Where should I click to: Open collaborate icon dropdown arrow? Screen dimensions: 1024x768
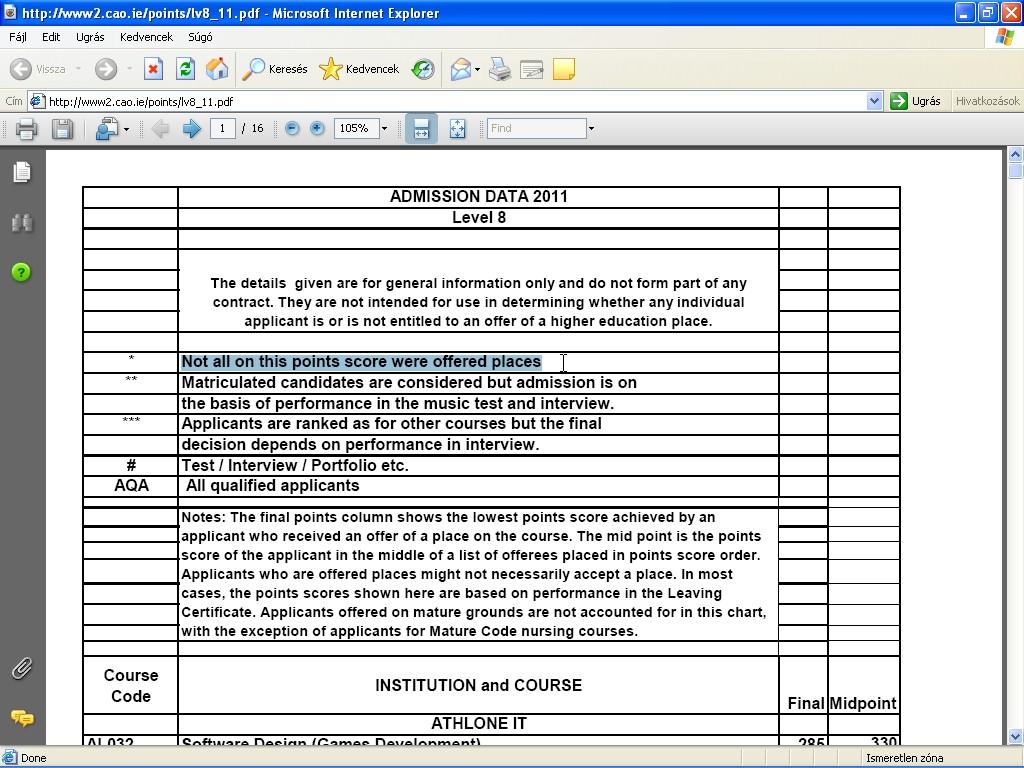126,129
